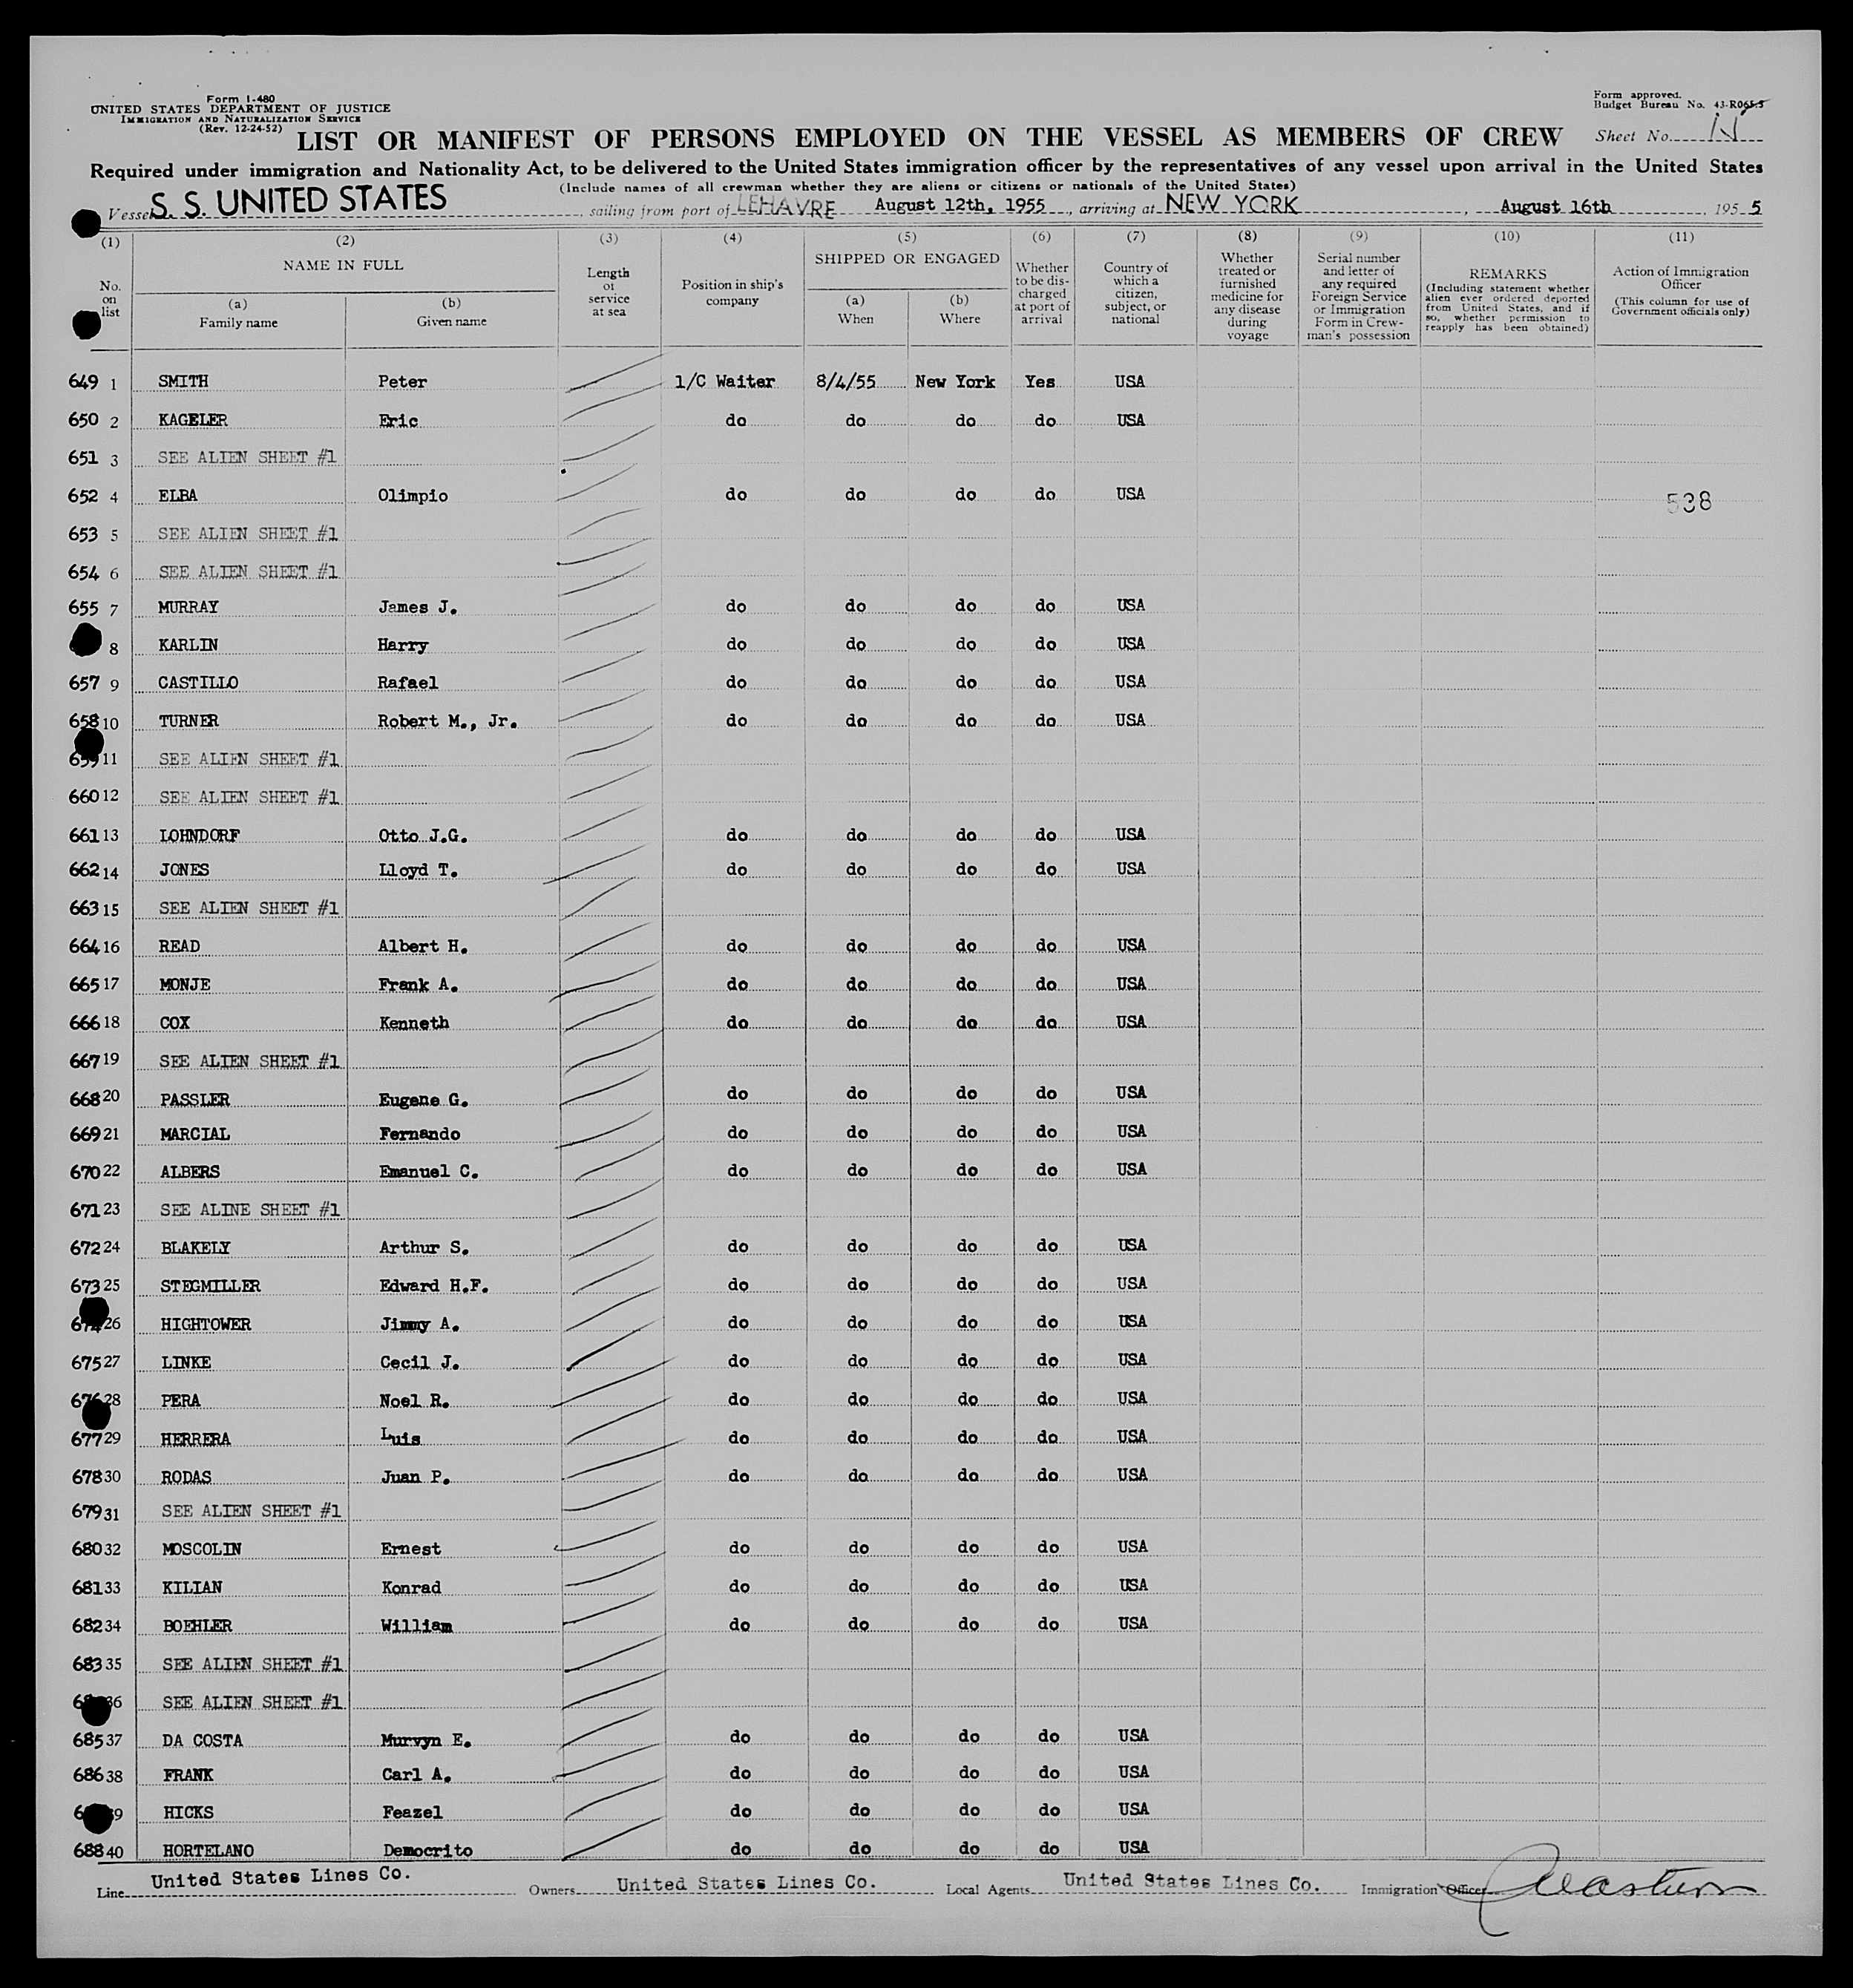This screenshot has height=1988, width=1853.
Task: Click the family name STEGMILLER
Action: (210, 1286)
